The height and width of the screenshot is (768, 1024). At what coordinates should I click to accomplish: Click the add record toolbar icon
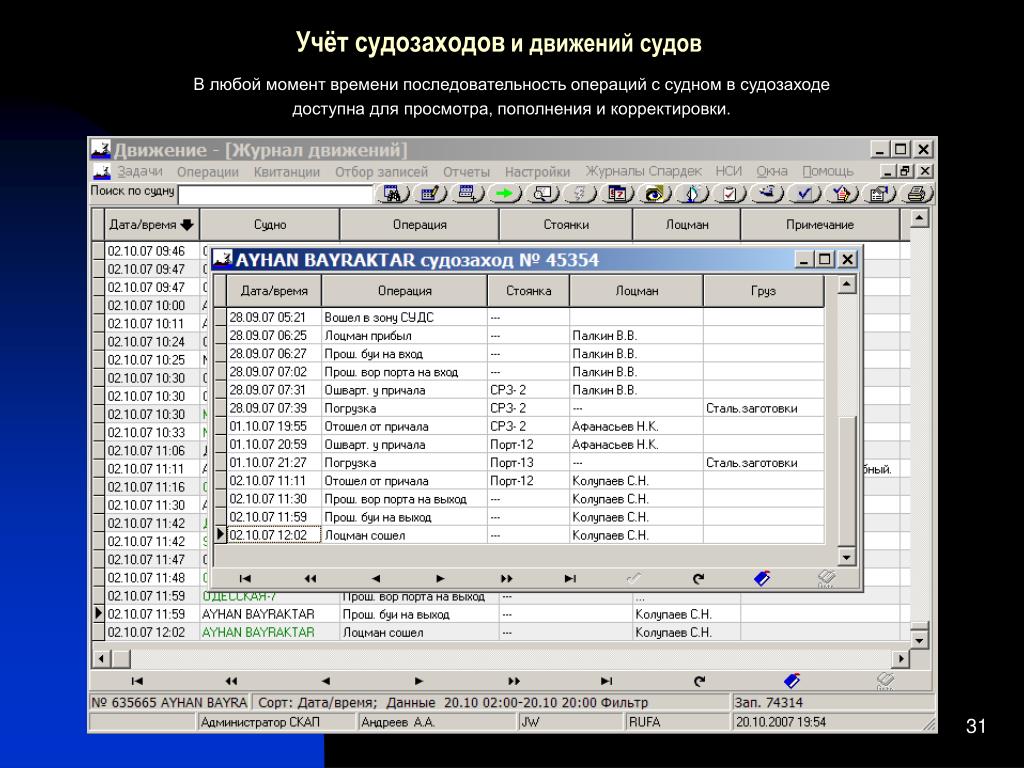468,193
